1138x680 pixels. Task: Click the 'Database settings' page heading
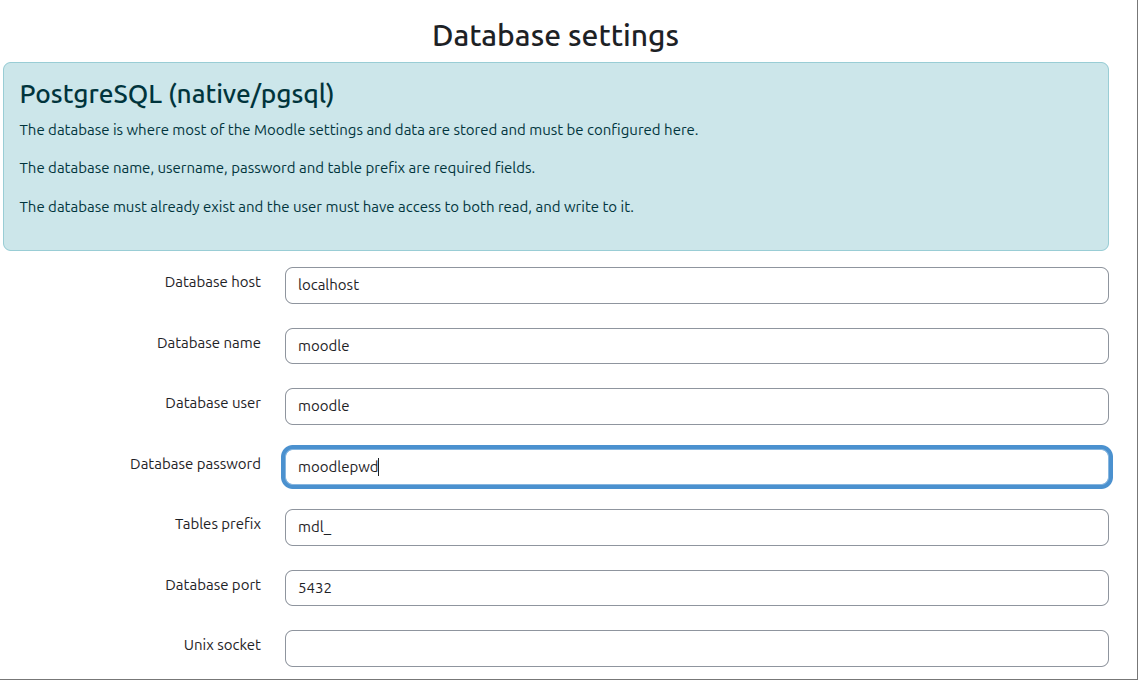(x=555, y=36)
